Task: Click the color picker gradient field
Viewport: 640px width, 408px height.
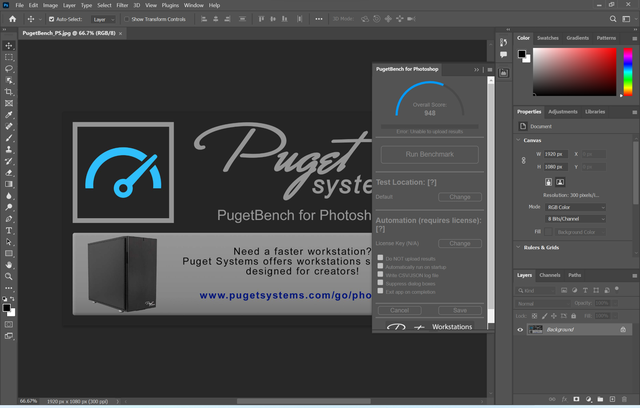Action: [x=574, y=72]
